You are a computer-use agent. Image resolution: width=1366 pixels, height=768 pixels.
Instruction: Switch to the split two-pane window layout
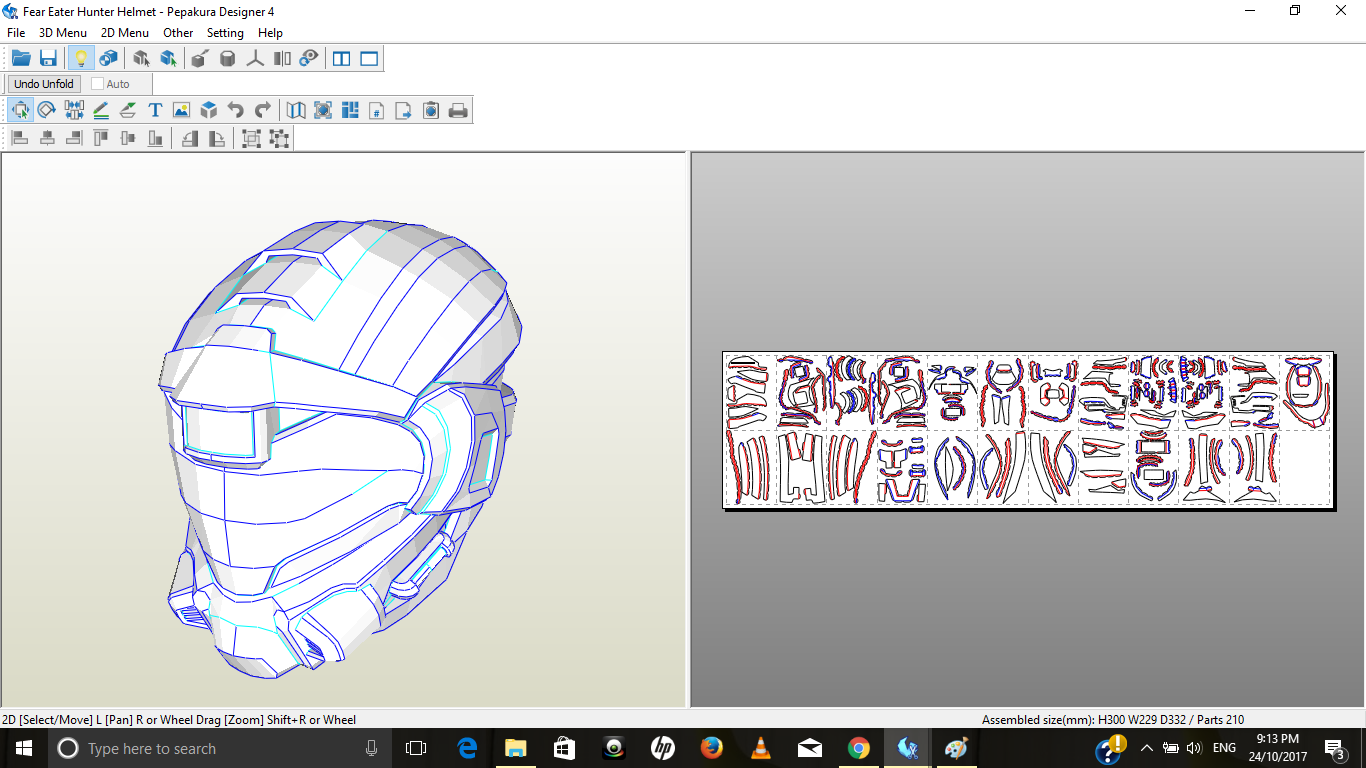pyautogui.click(x=342, y=59)
